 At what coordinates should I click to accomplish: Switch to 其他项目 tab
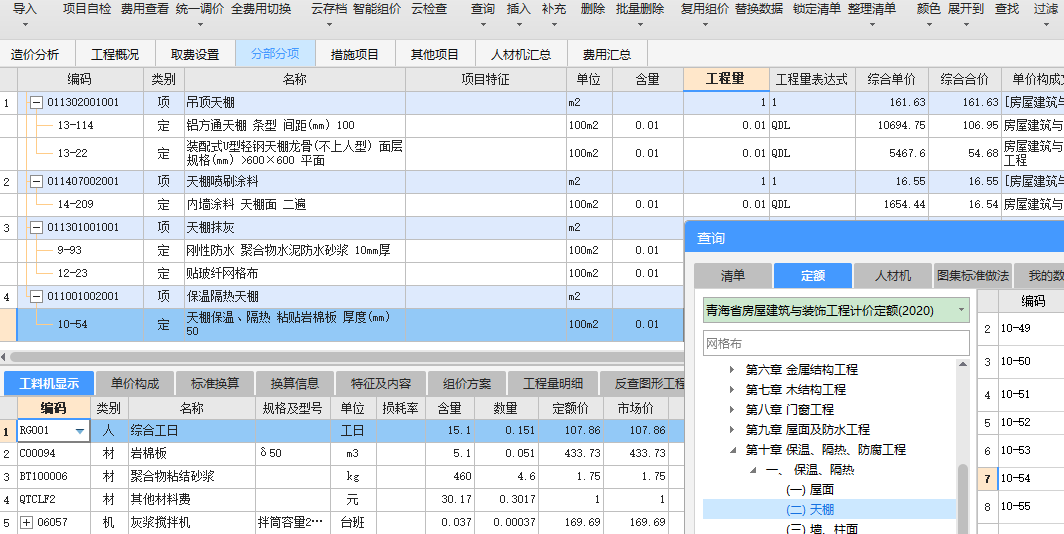click(x=435, y=54)
